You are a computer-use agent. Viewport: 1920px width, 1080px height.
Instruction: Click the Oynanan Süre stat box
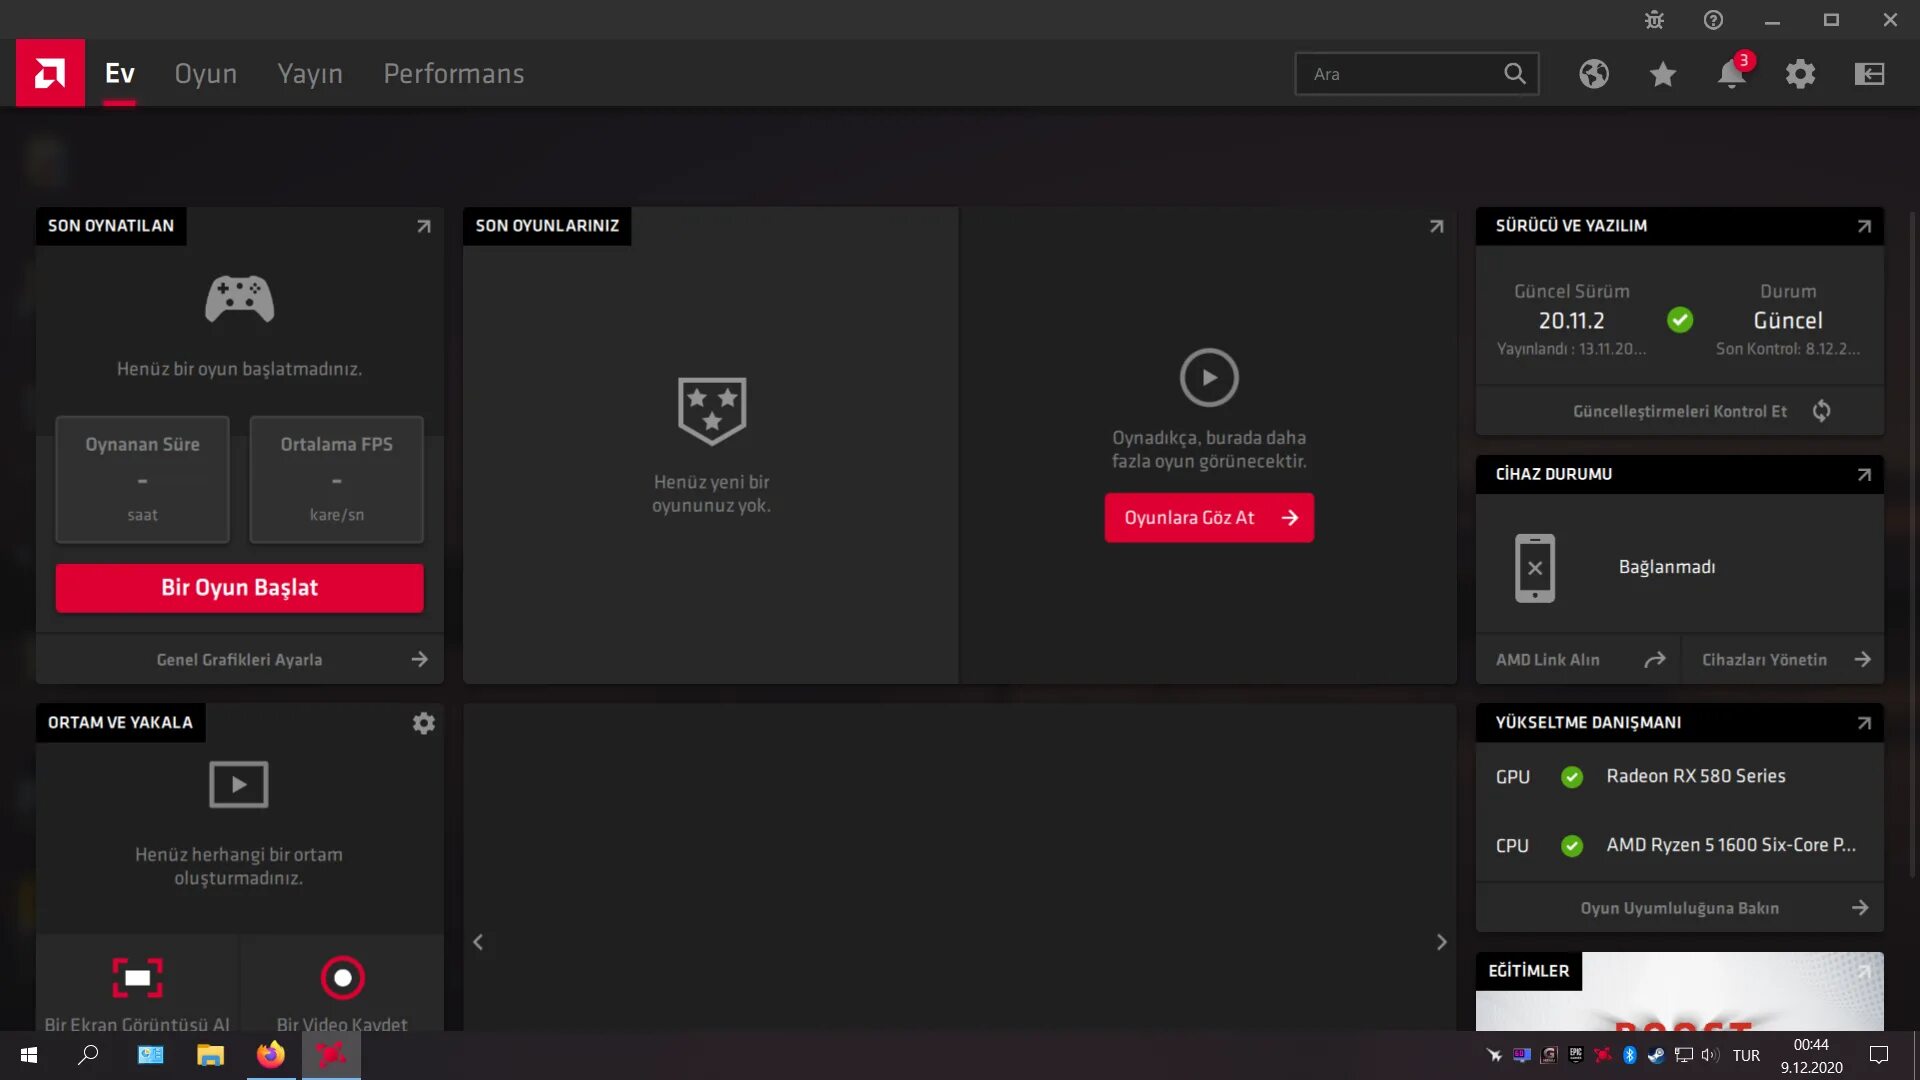click(142, 479)
